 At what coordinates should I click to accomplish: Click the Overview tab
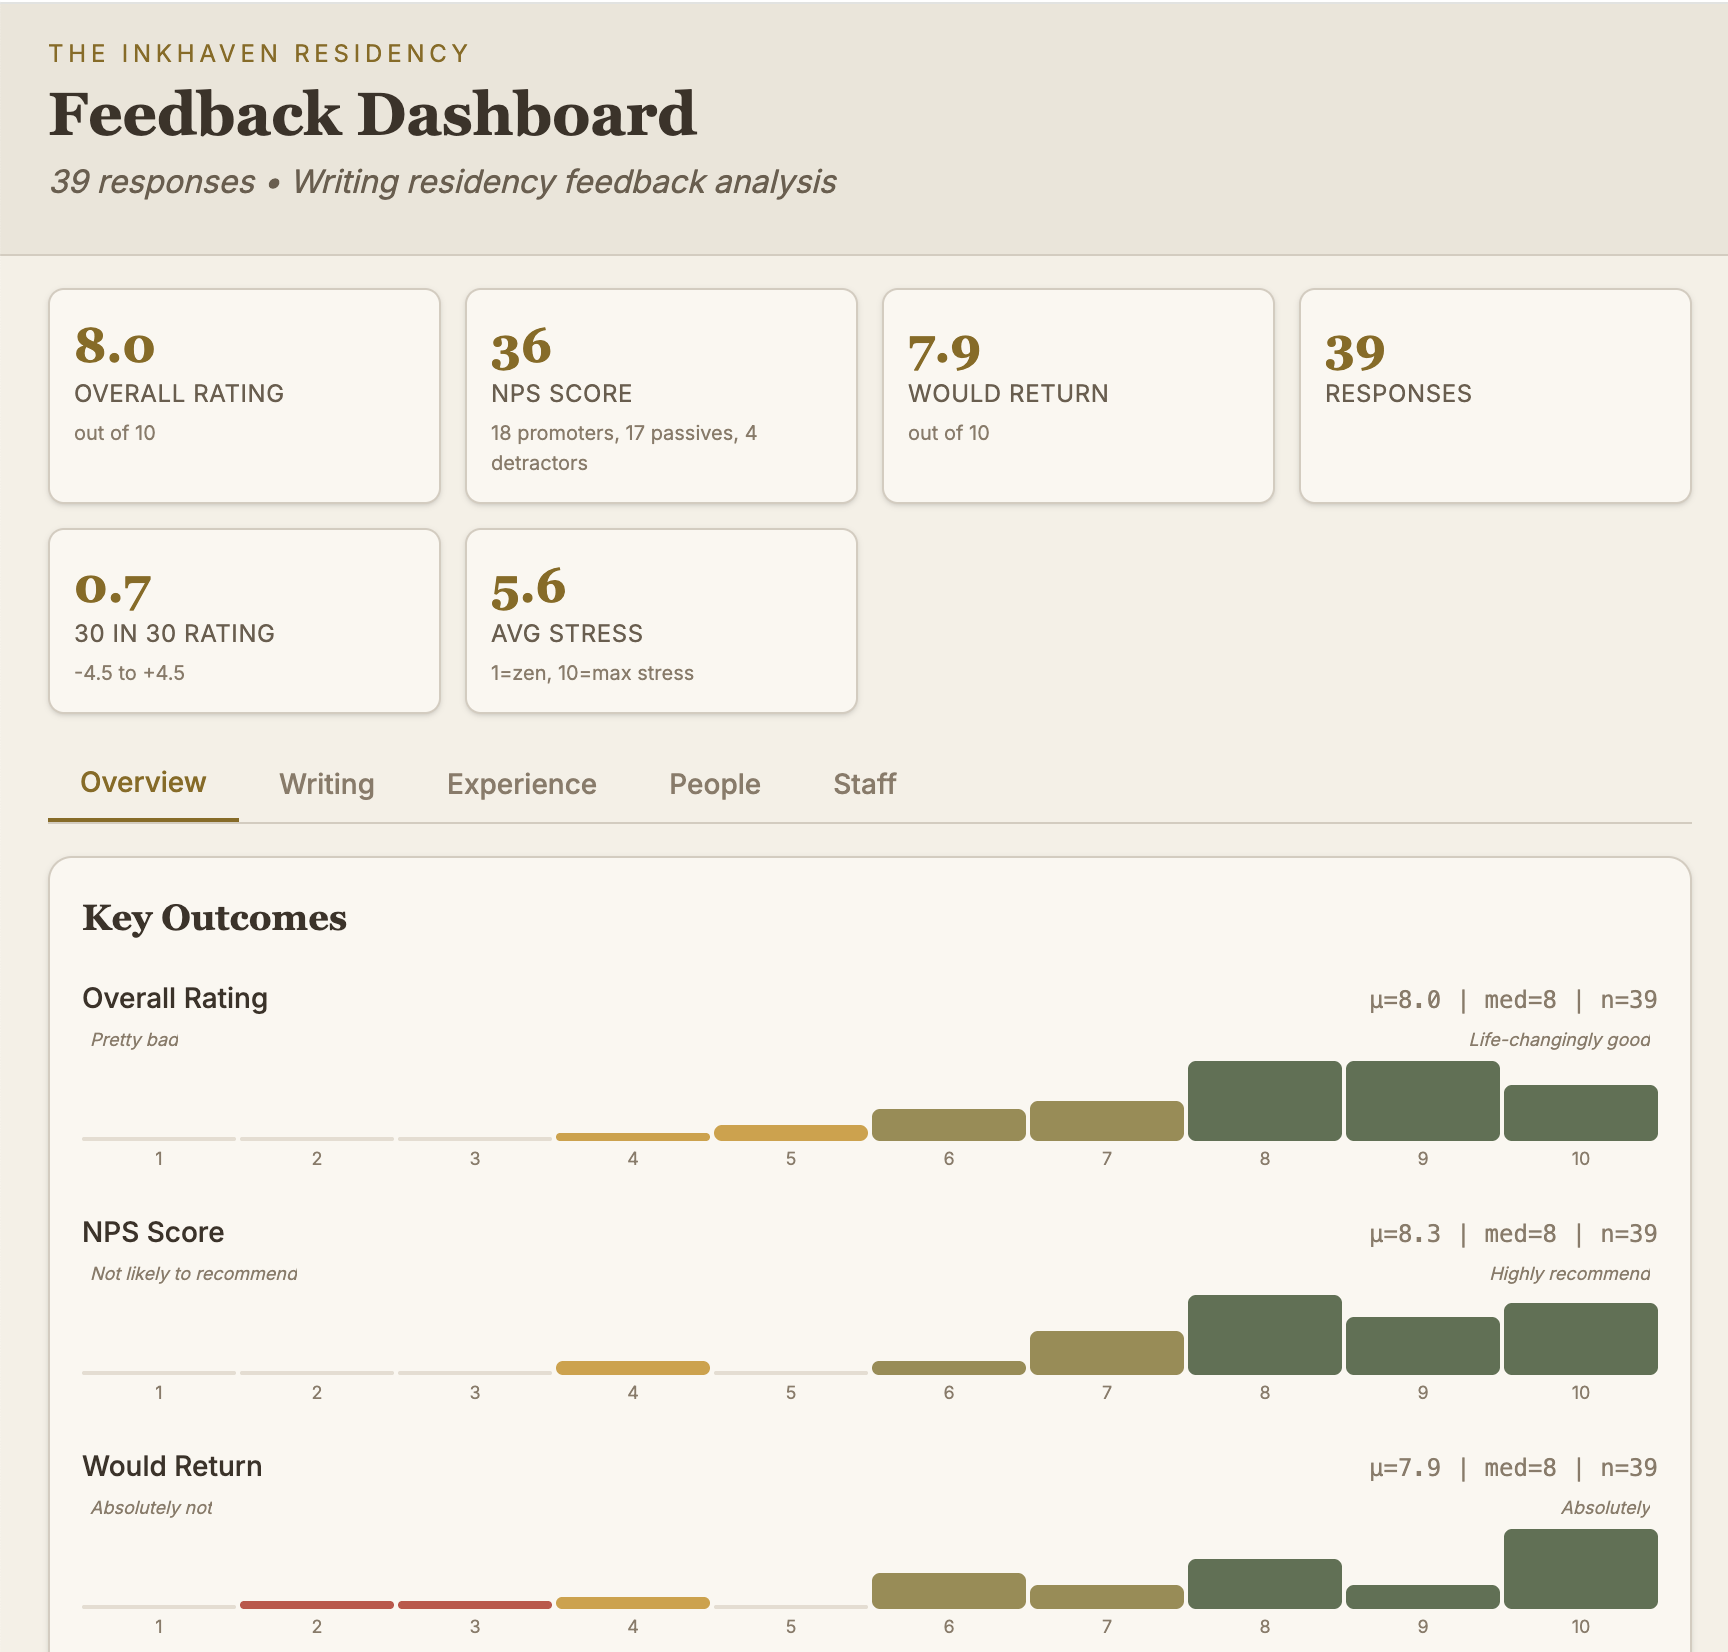143,782
